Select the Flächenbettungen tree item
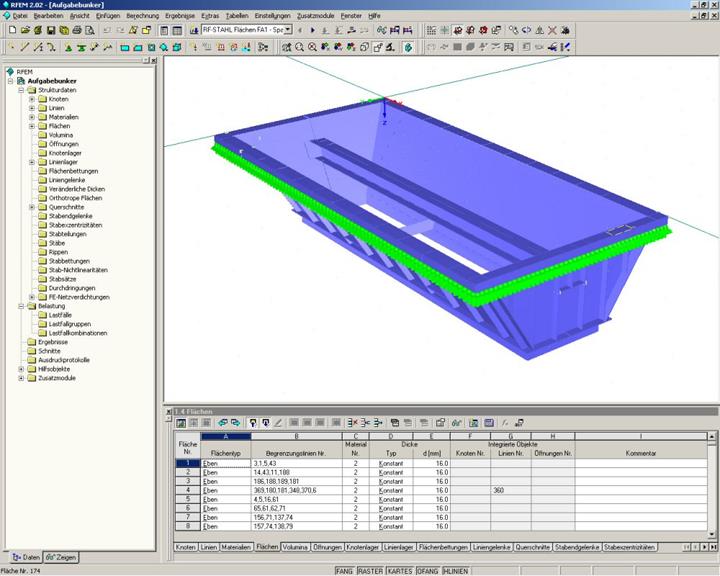 point(73,171)
